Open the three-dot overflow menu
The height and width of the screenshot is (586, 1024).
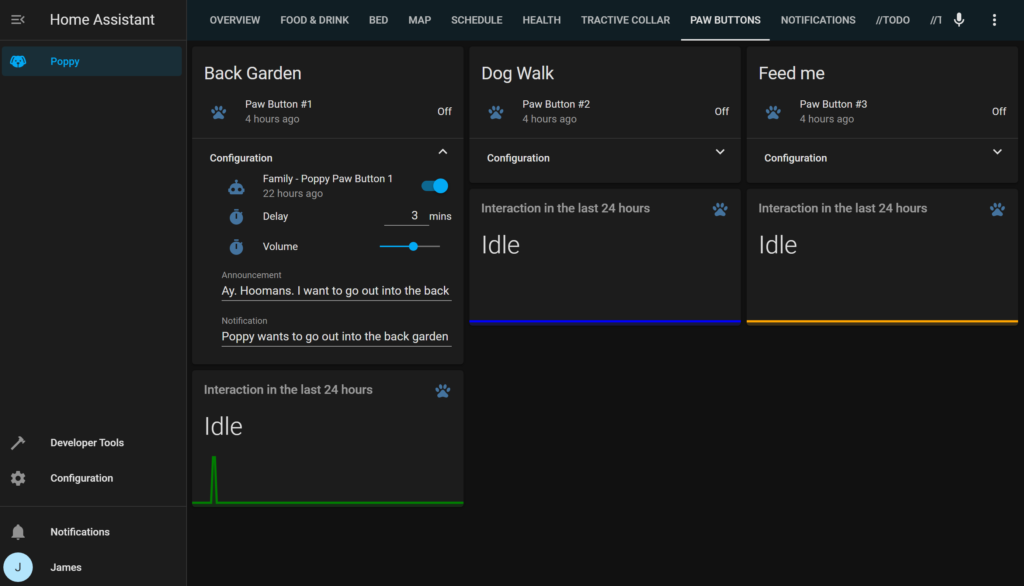click(993, 20)
